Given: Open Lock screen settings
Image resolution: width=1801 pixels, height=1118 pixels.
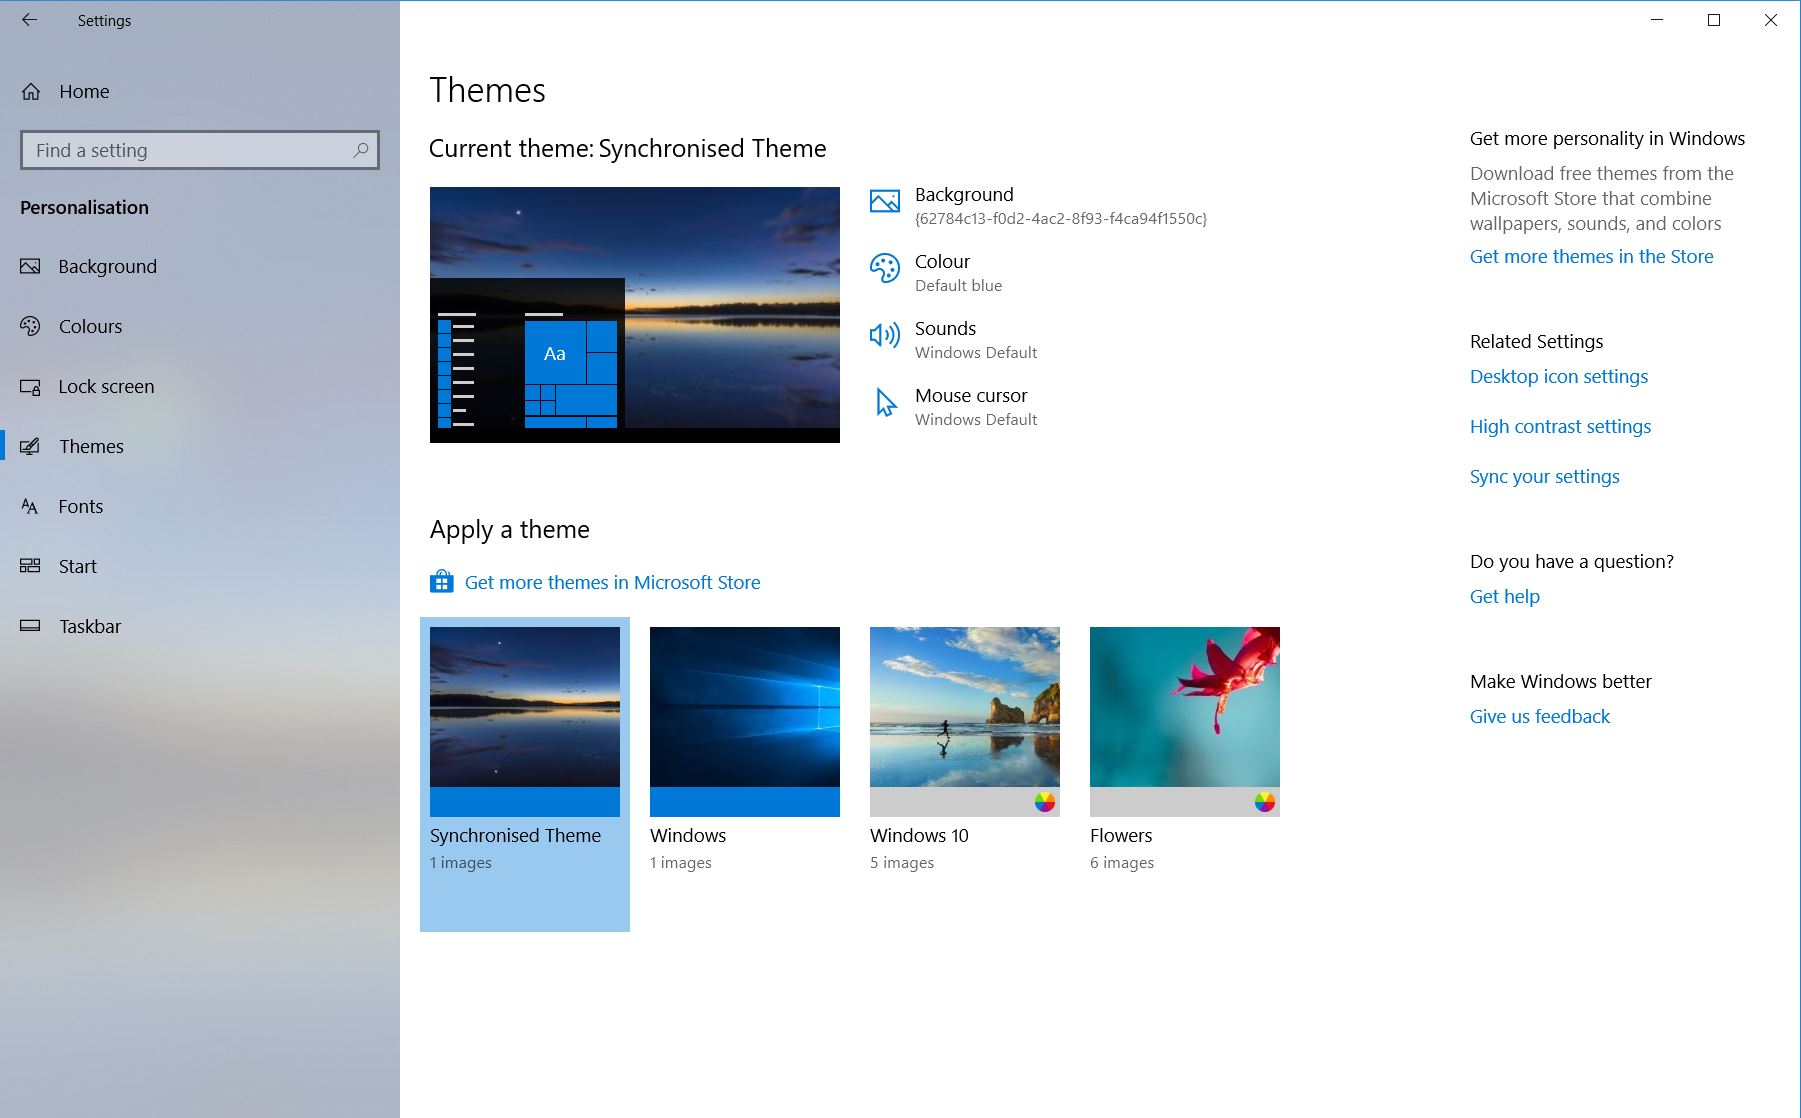Looking at the screenshot, I should click(x=200, y=387).
